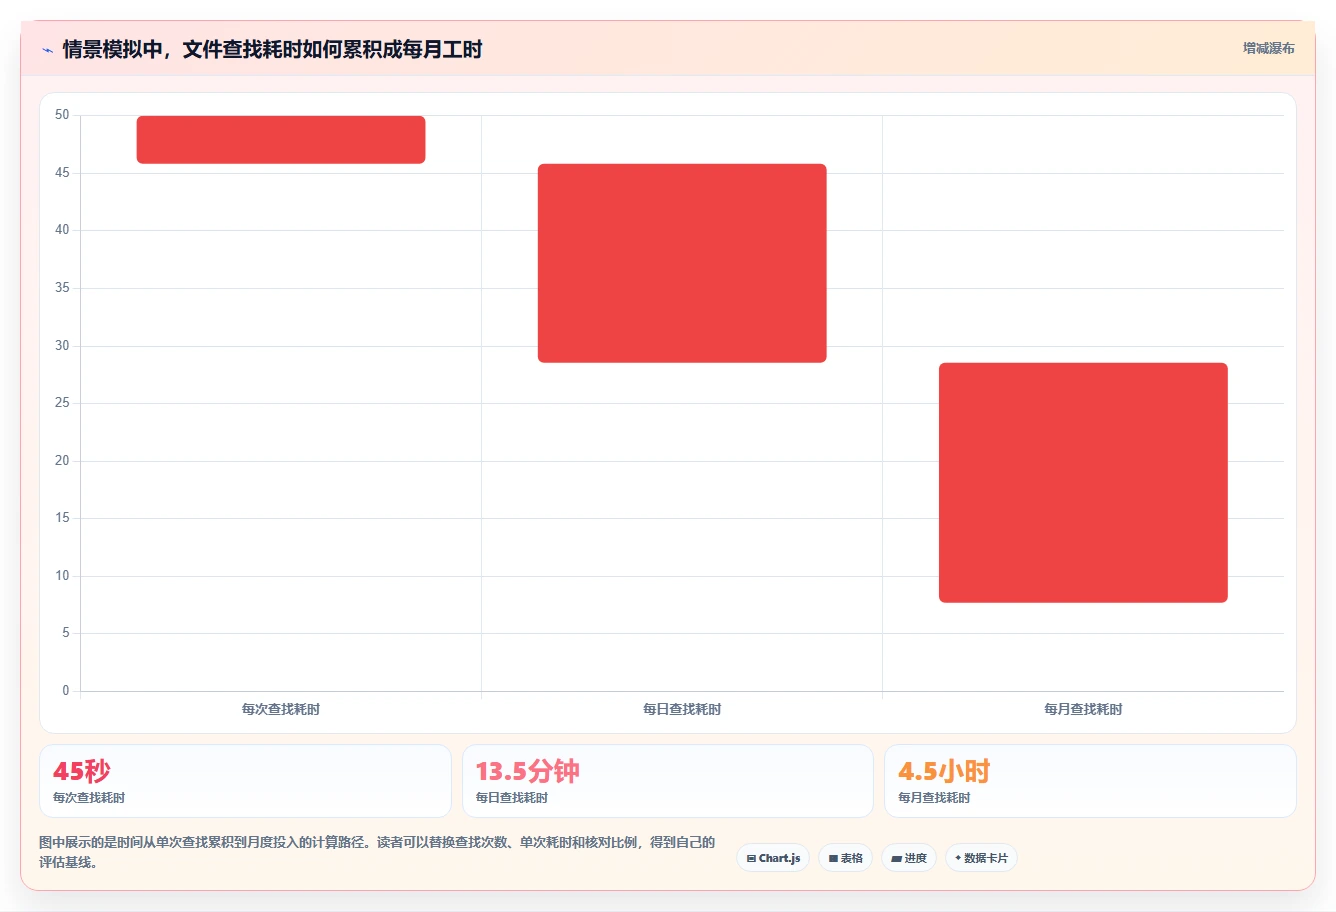Select the 表格 tag chip
The width and height of the screenshot is (1336, 912).
pyautogui.click(x=845, y=858)
